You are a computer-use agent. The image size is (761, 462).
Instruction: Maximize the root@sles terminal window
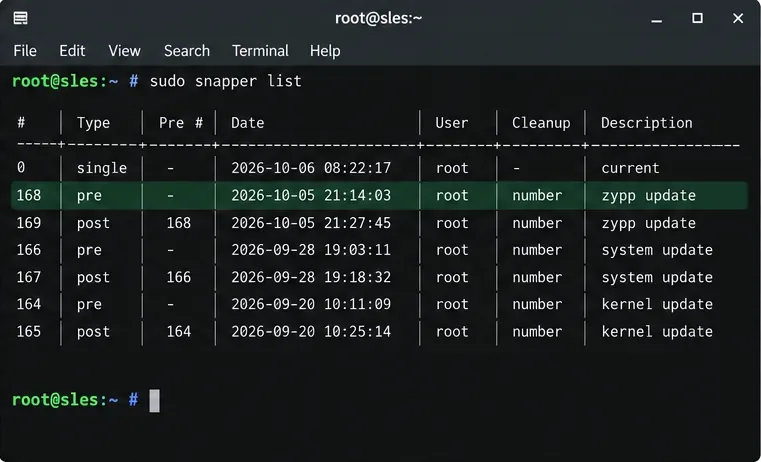697,18
